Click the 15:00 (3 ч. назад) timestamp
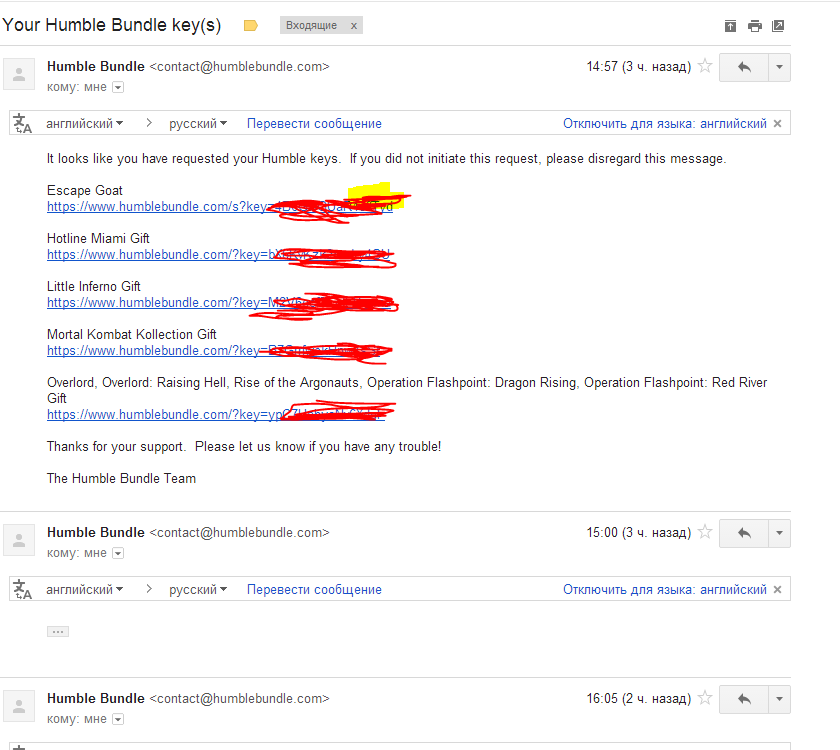This screenshot has height=750, width=840. coord(639,532)
